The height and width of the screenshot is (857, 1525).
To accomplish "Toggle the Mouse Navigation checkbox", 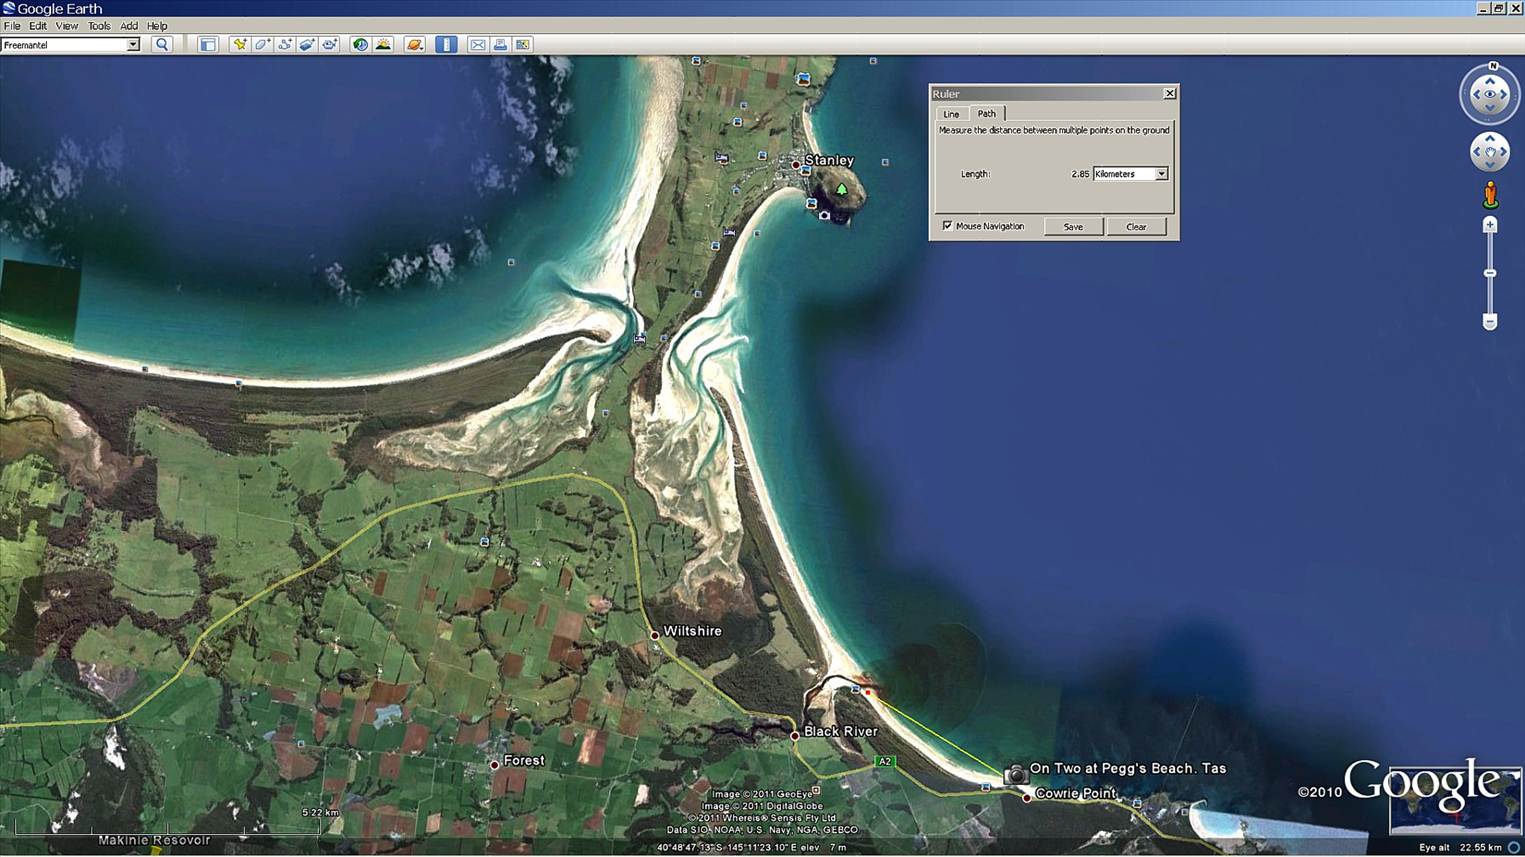I will tap(947, 226).
